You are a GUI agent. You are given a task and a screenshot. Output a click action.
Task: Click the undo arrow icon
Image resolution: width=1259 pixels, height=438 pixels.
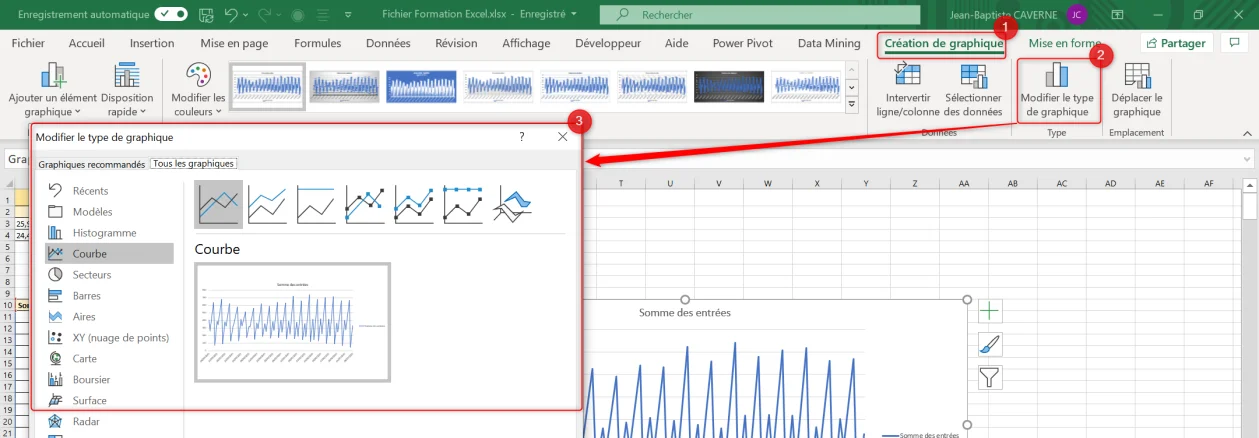(x=232, y=15)
